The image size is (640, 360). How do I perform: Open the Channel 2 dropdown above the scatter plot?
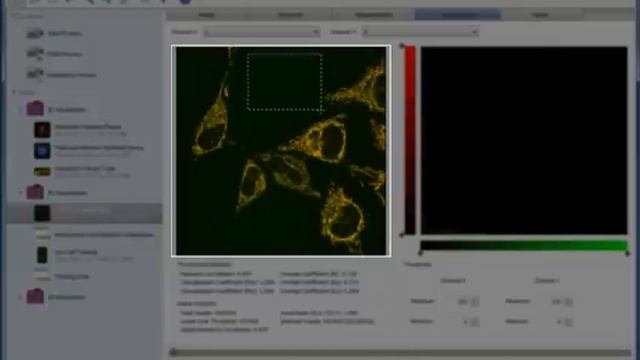420,32
